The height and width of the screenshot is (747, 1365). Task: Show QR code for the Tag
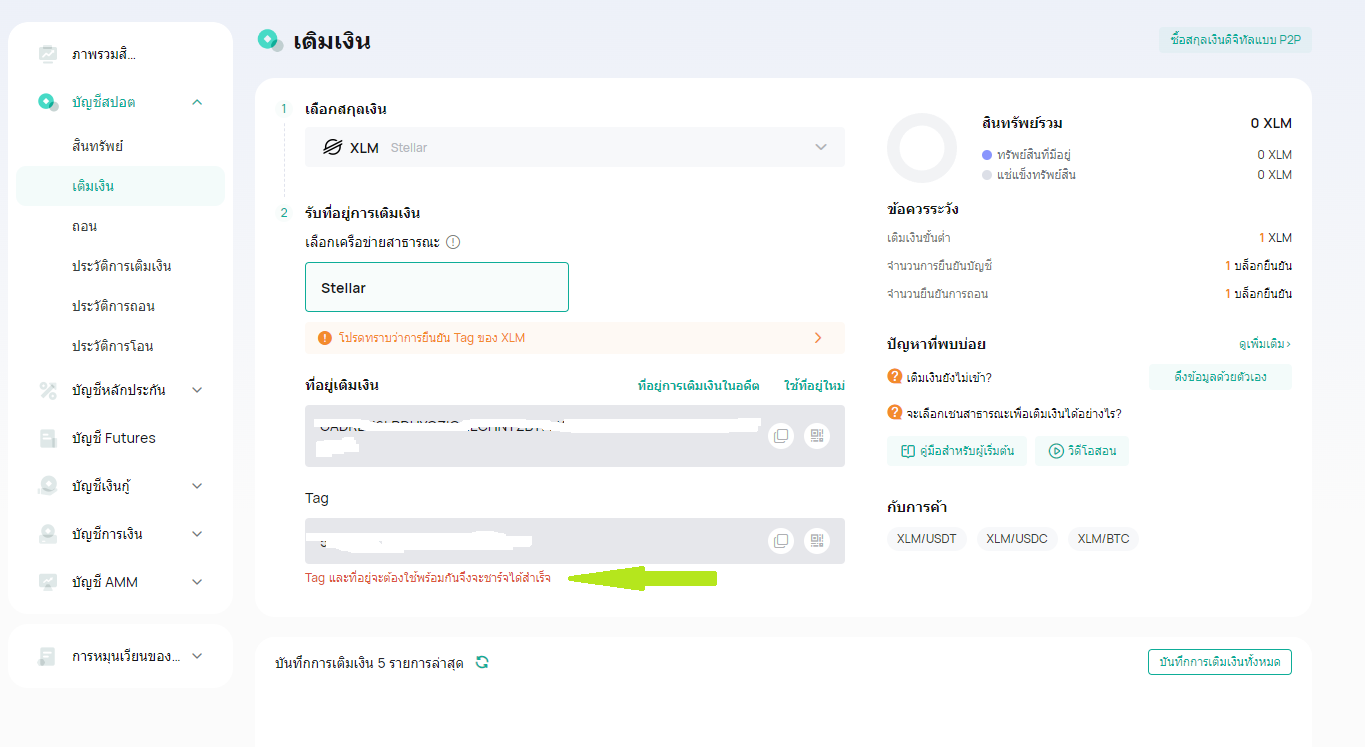click(817, 541)
